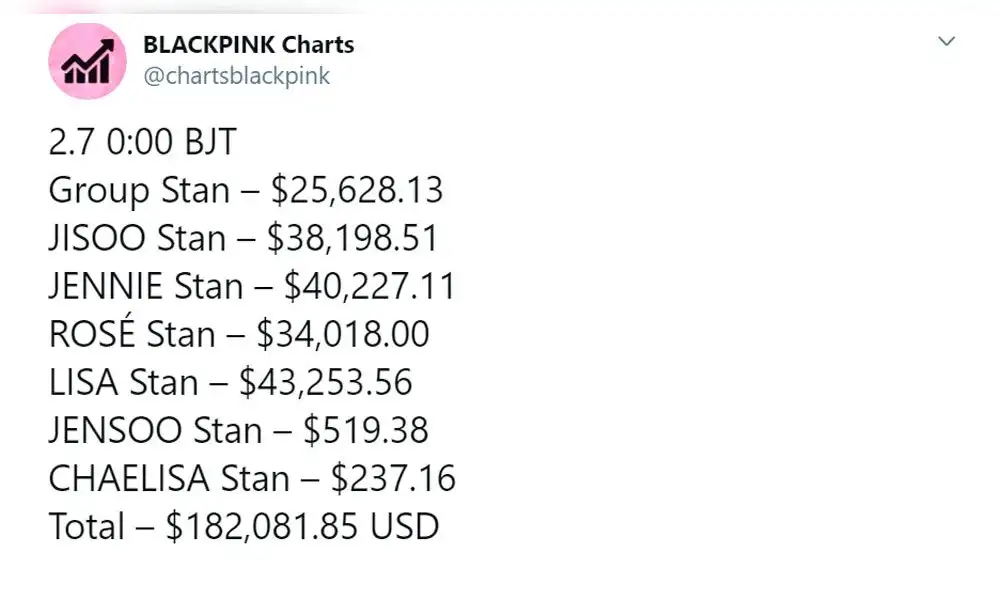Click the tweet body text area
Image resolution: width=1000 pixels, height=590 pixels.
point(250,330)
